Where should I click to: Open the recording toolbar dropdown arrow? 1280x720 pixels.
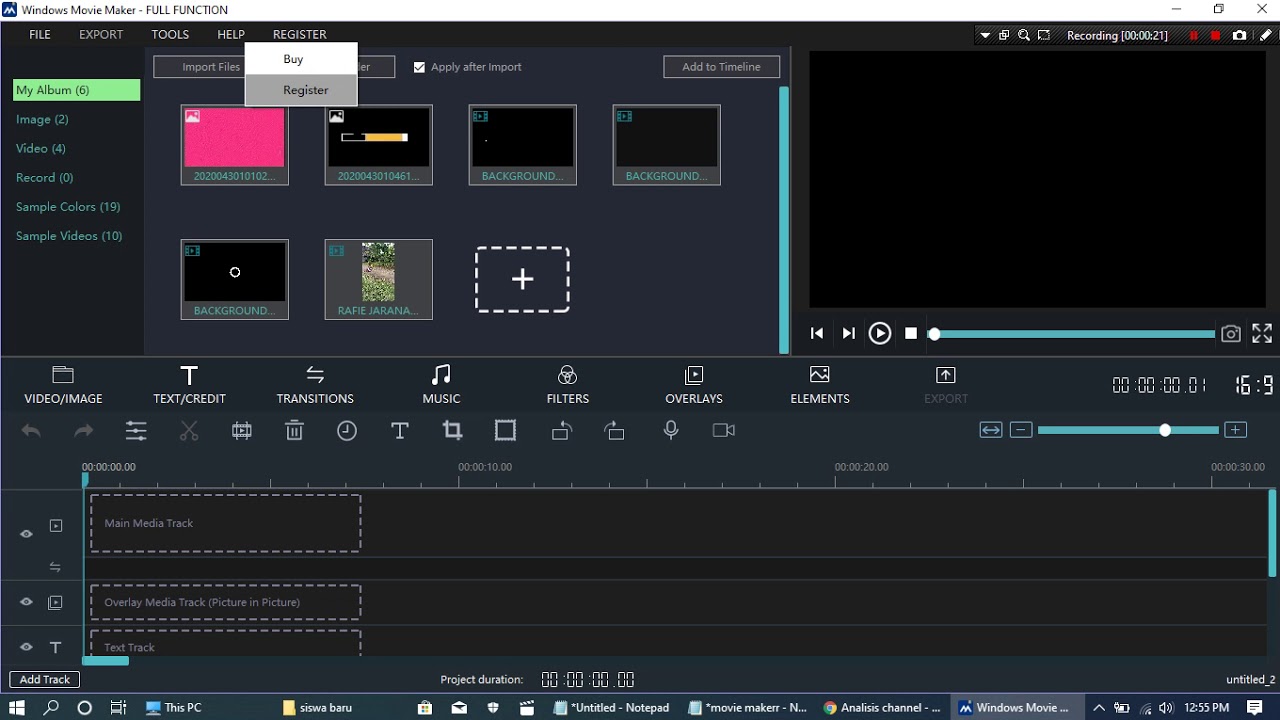click(985, 35)
